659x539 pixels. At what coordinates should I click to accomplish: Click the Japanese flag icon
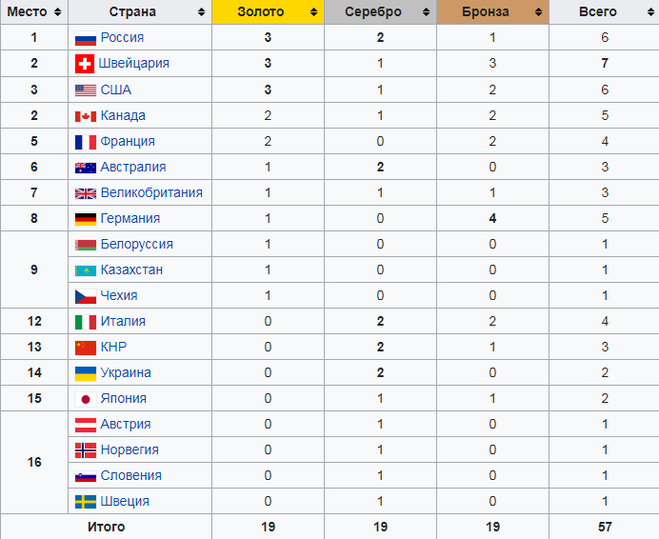pyautogui.click(x=85, y=398)
